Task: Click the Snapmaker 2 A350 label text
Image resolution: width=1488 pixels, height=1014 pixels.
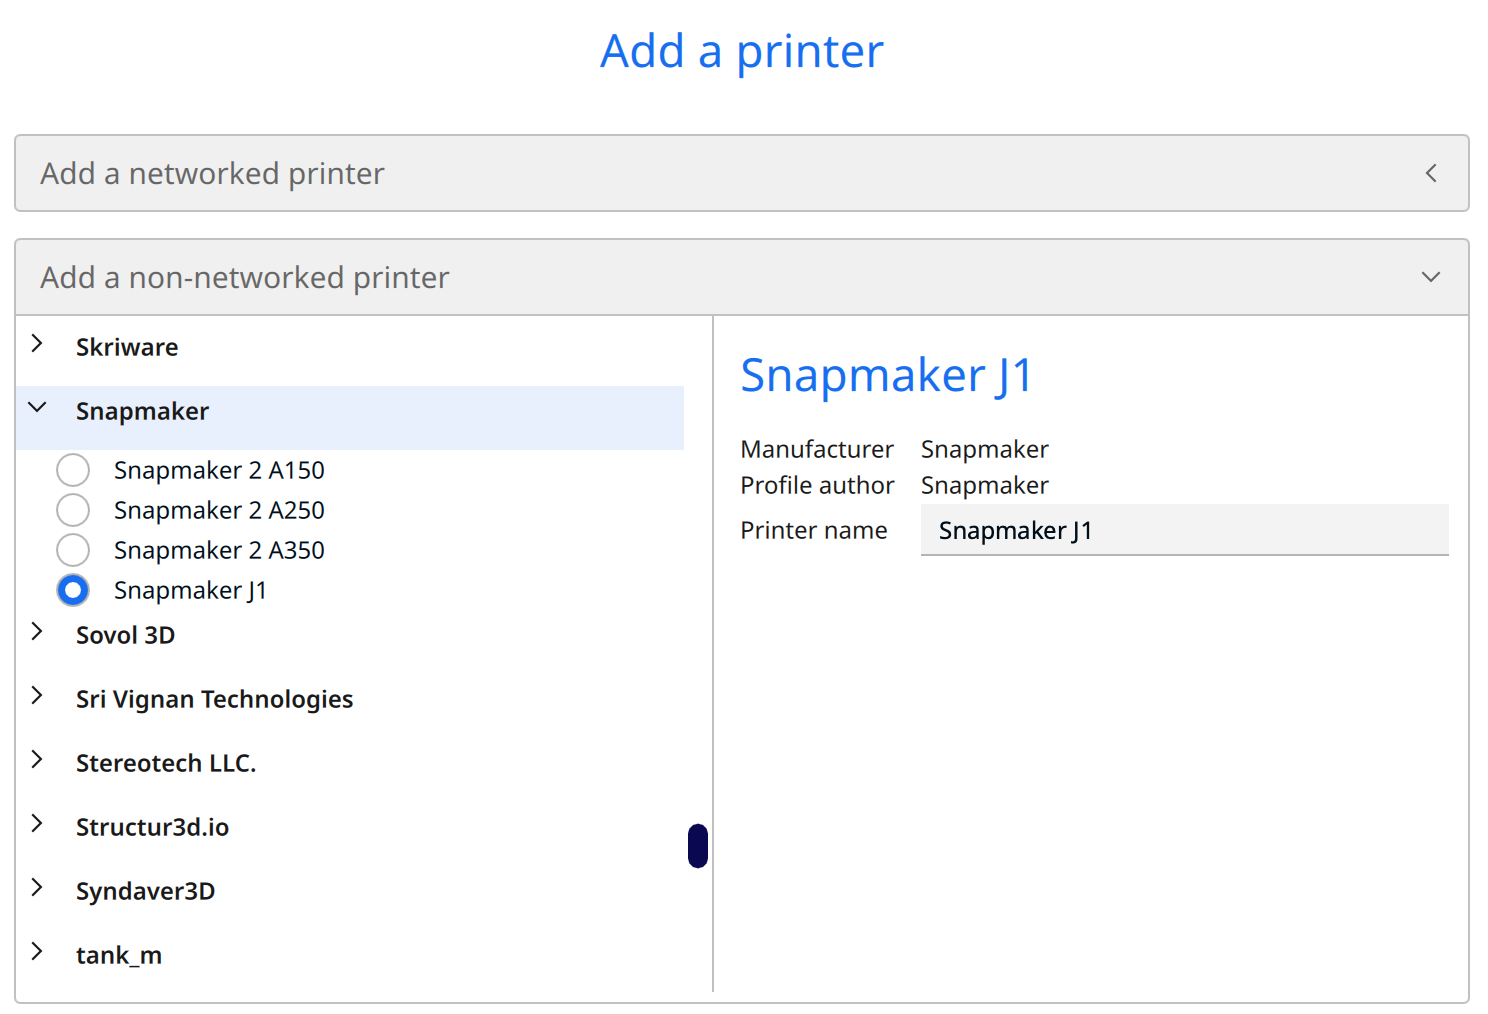Action: [219, 550]
